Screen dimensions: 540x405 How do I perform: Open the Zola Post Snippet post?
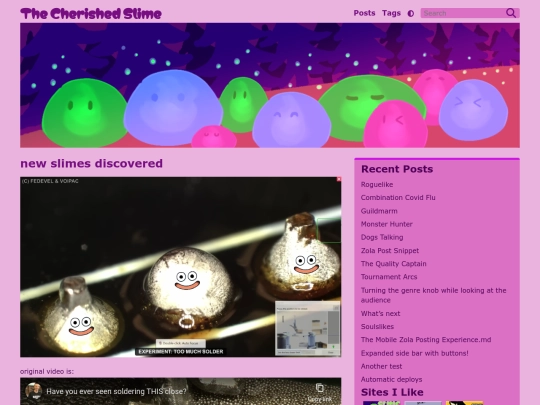tap(390, 251)
